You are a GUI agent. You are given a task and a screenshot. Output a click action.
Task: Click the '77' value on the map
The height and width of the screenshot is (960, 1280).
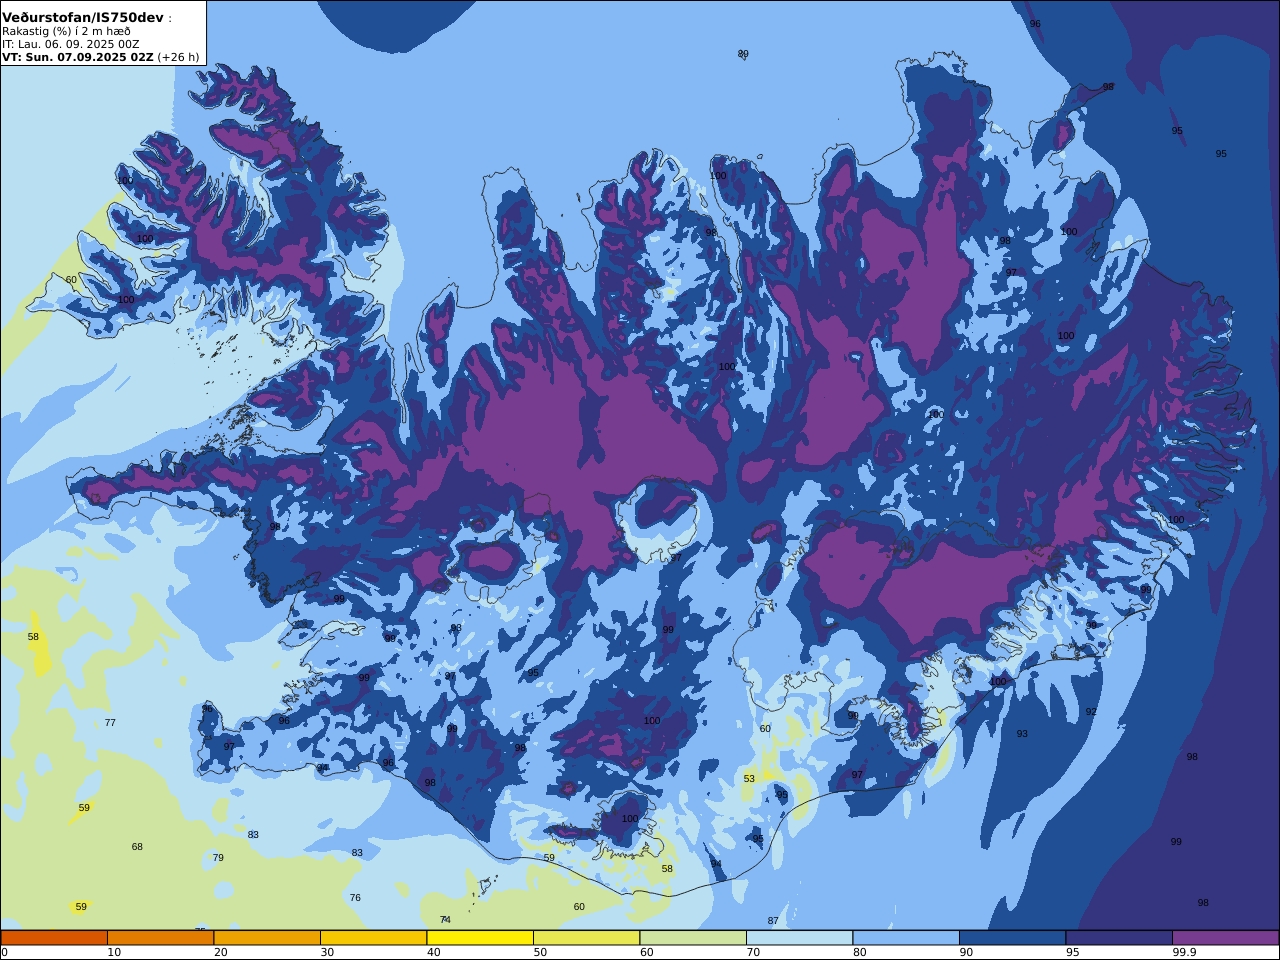(x=110, y=723)
